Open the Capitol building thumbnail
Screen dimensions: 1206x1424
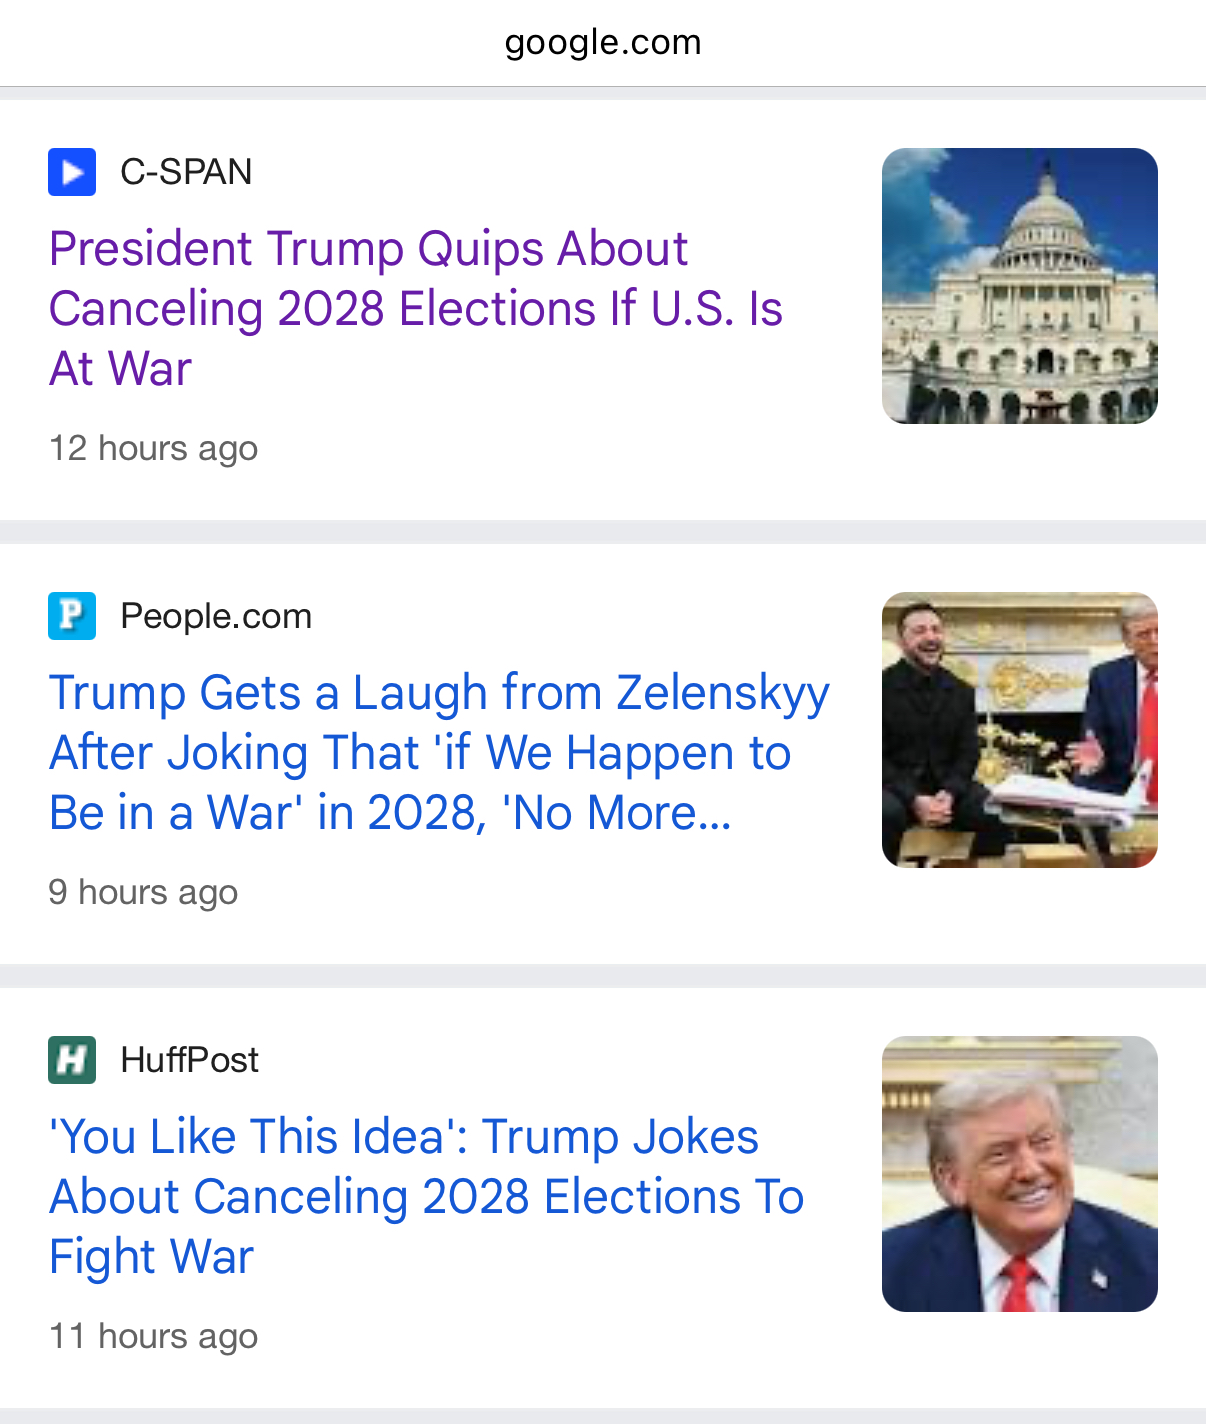[x=1019, y=286]
